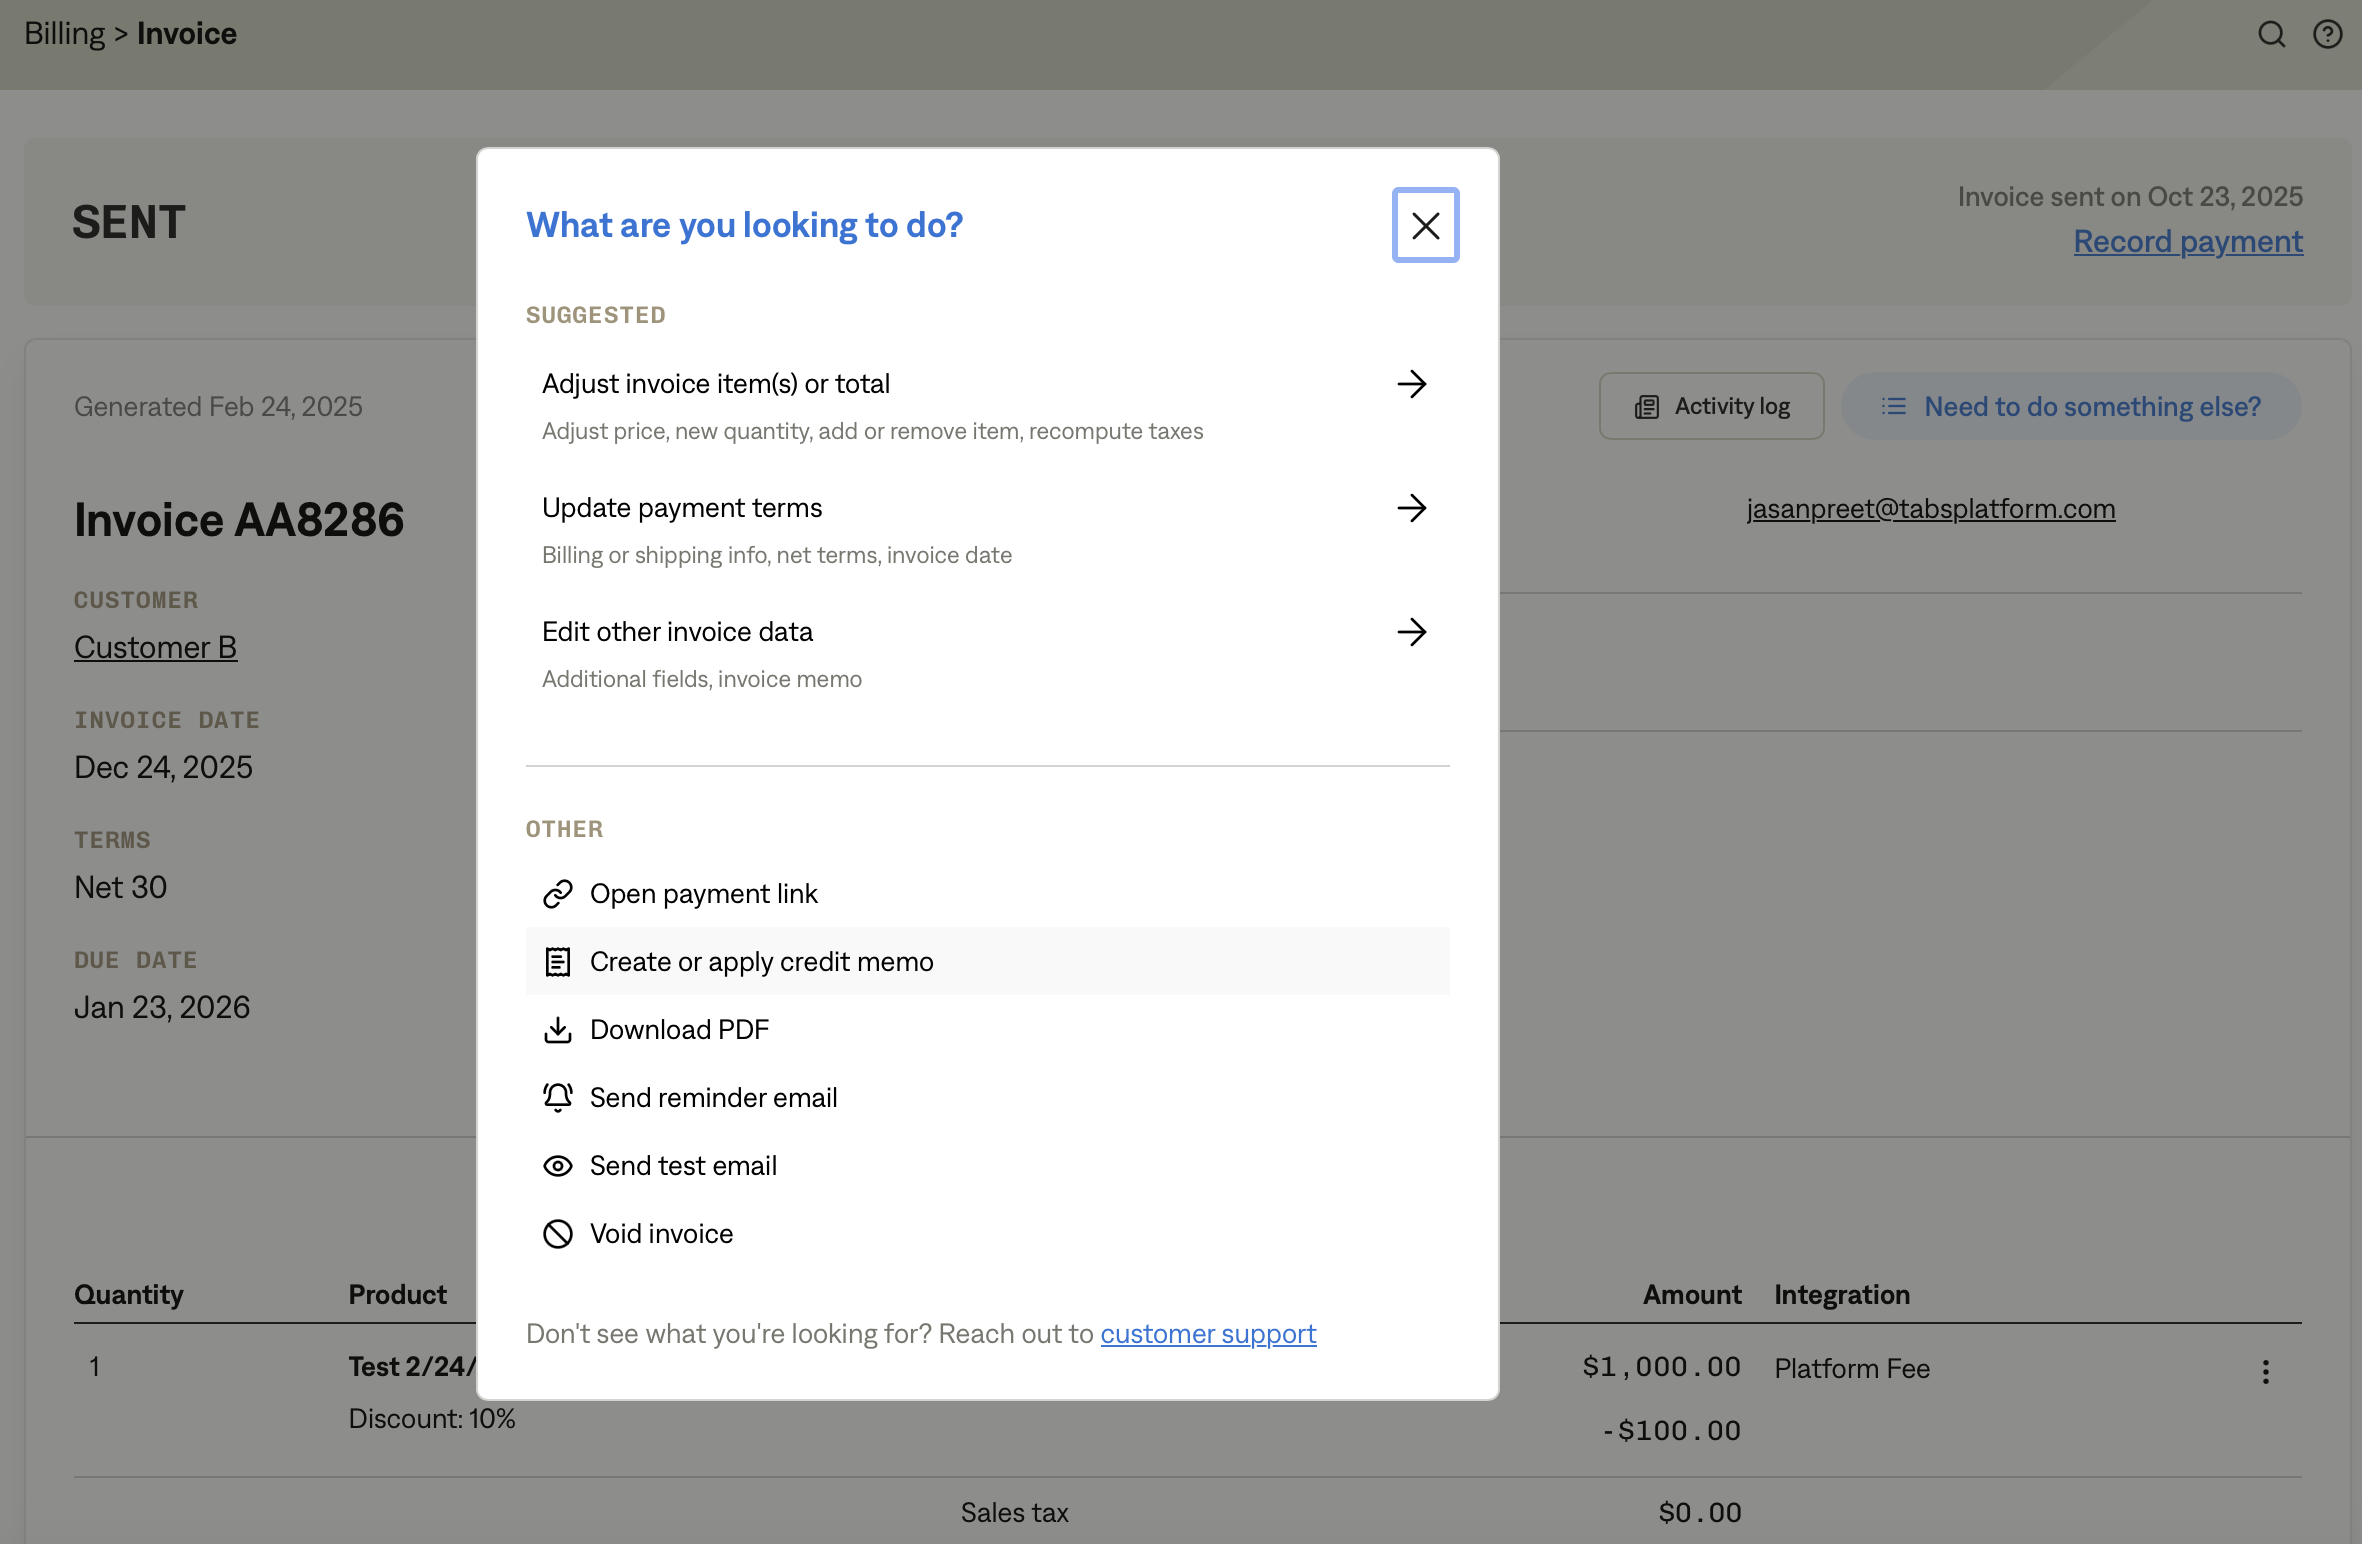Click the download icon for Download PDF
Viewport: 2362px width, 1544px height.
click(557, 1029)
